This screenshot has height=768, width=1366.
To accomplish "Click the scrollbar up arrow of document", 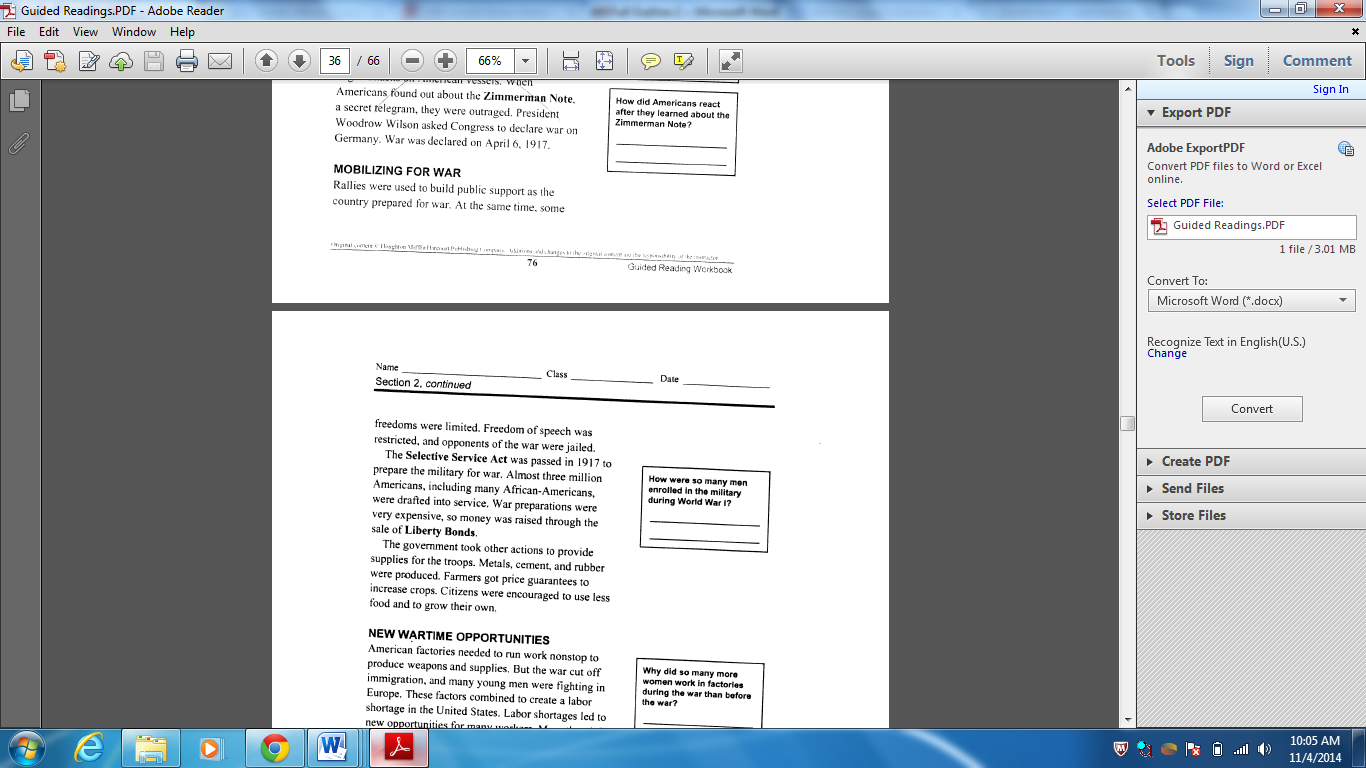I will [x=1128, y=89].
